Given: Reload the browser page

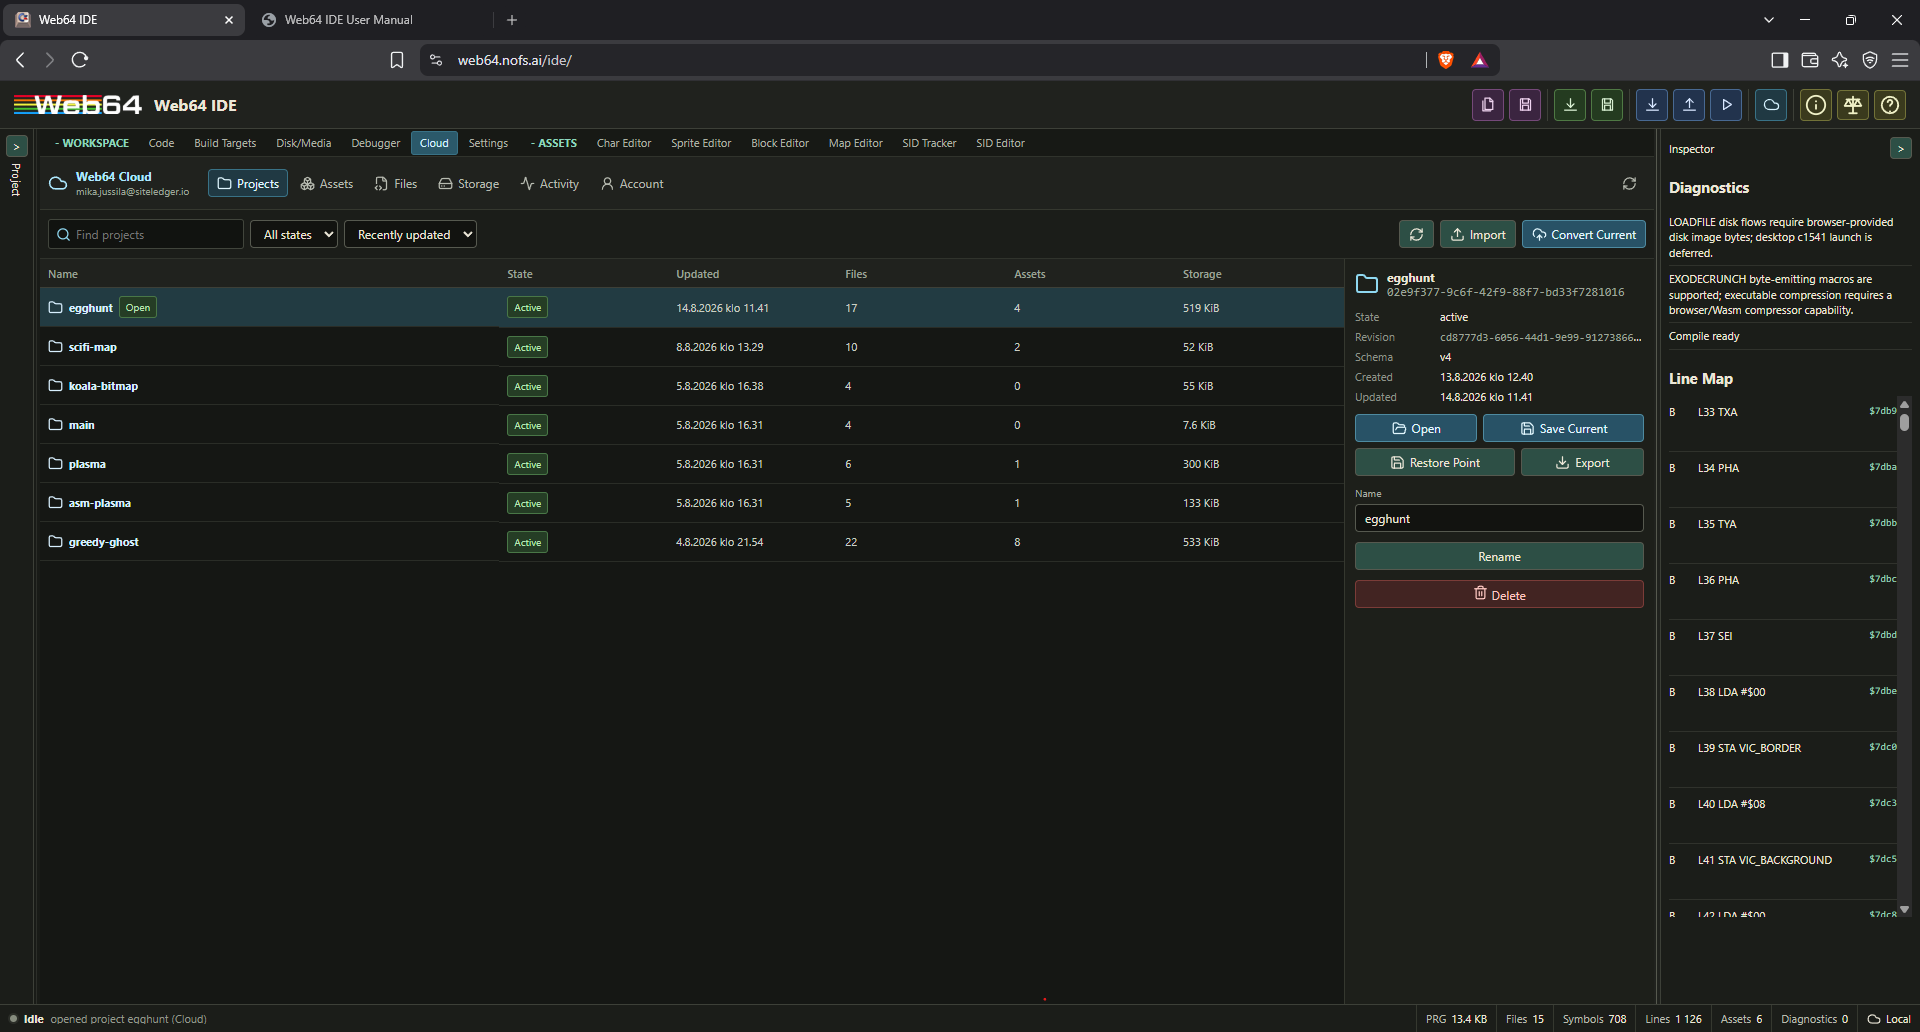Looking at the screenshot, I should 80,60.
